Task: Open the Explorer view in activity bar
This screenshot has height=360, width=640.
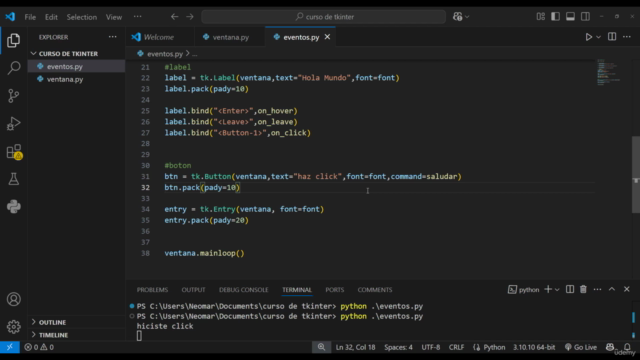Action: click(13, 40)
